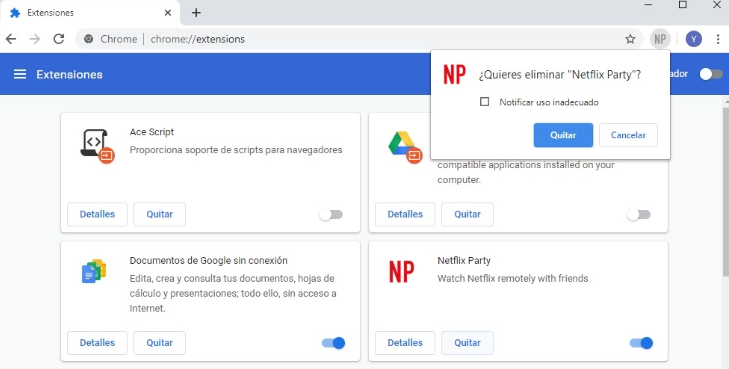Open a new tab with plus icon

[x=196, y=13]
